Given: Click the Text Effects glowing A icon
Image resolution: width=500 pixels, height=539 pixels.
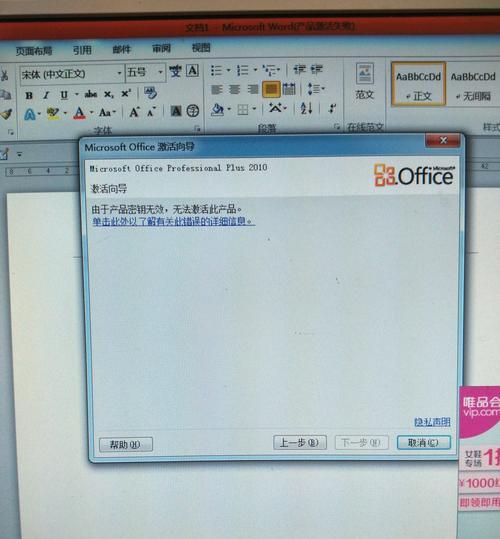Looking at the screenshot, I should click(x=30, y=114).
